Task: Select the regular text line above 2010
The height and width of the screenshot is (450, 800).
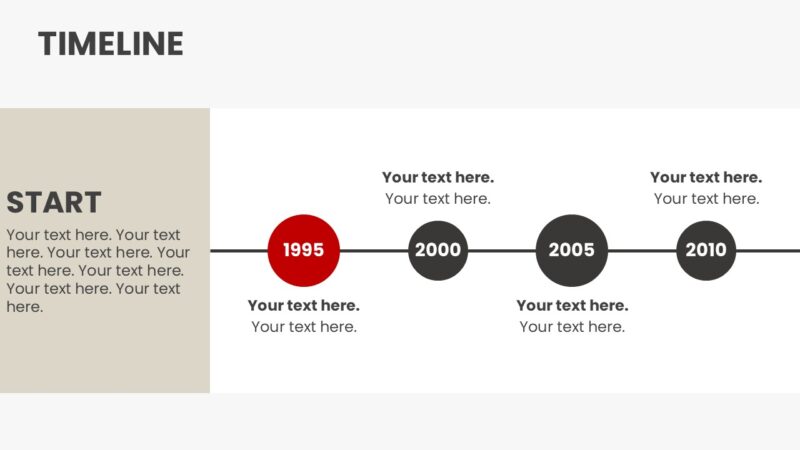Action: click(x=706, y=199)
